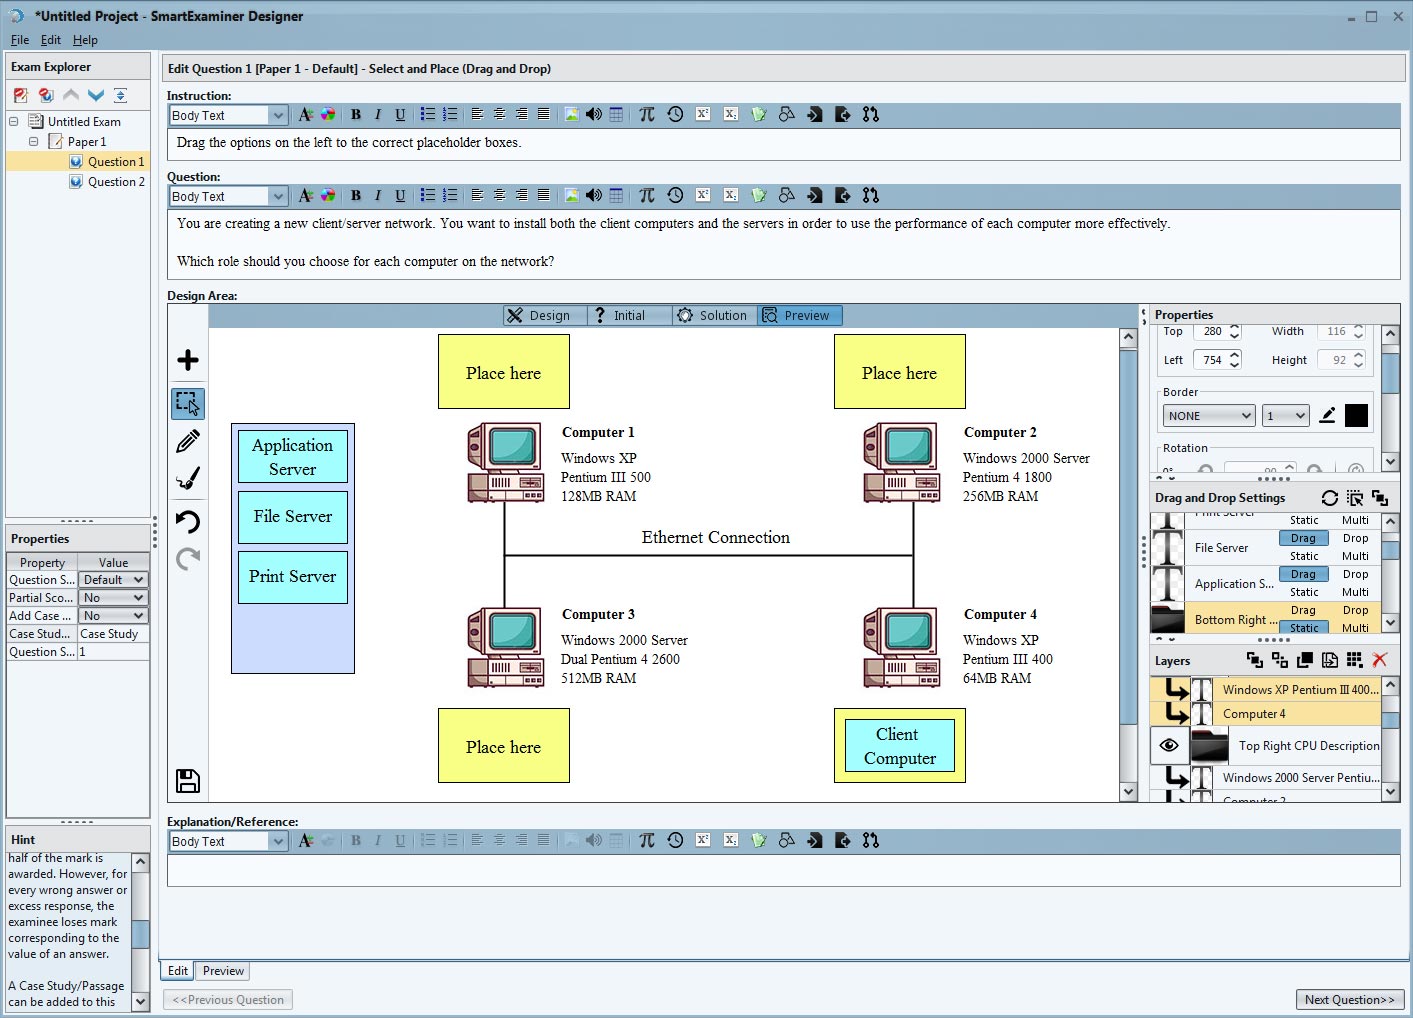Image resolution: width=1413 pixels, height=1018 pixels.
Task: Set Application Server to Static mode
Action: tap(1303, 592)
